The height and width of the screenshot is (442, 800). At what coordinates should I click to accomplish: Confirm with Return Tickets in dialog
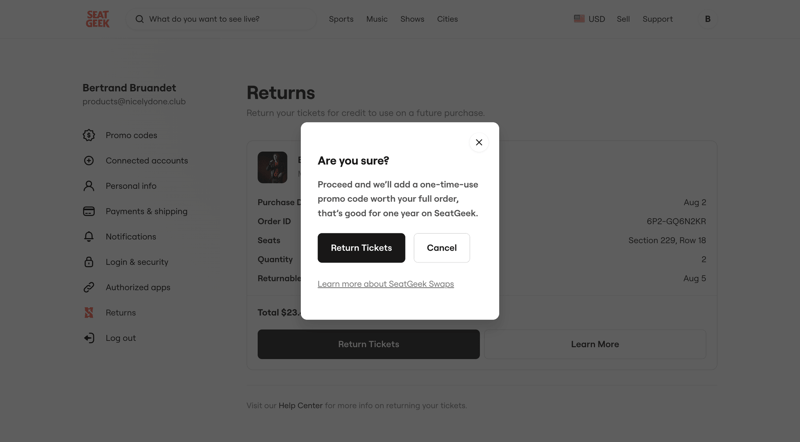tap(361, 248)
